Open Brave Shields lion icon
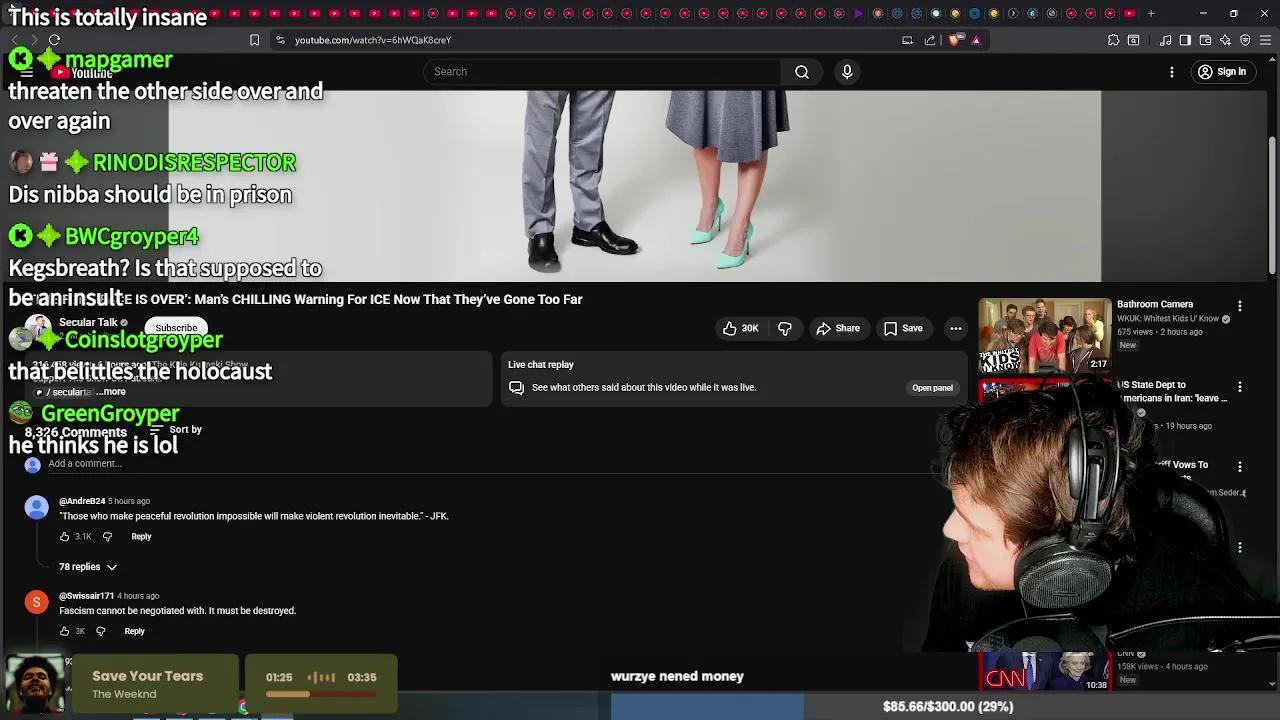The width and height of the screenshot is (1280, 720). point(954,40)
